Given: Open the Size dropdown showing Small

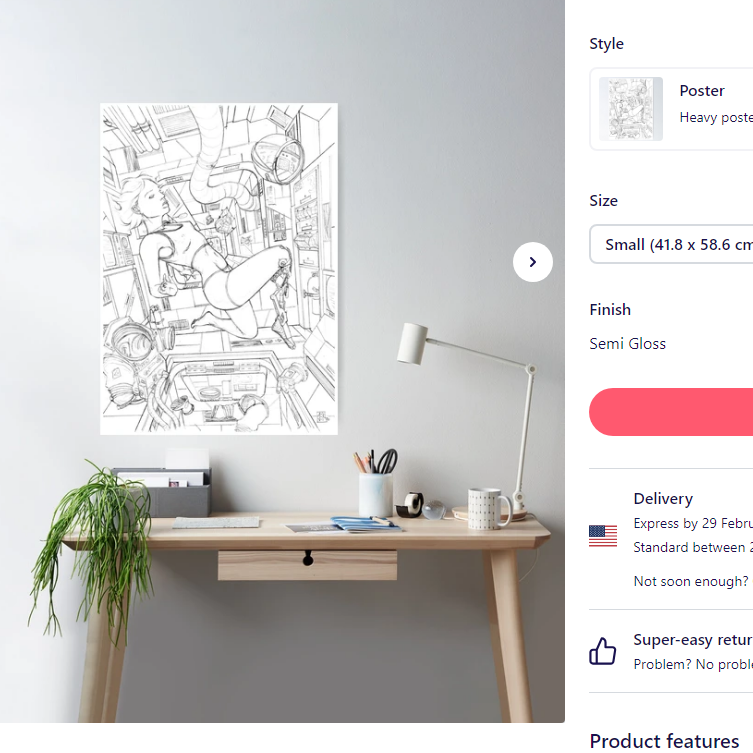Looking at the screenshot, I should coord(671,244).
